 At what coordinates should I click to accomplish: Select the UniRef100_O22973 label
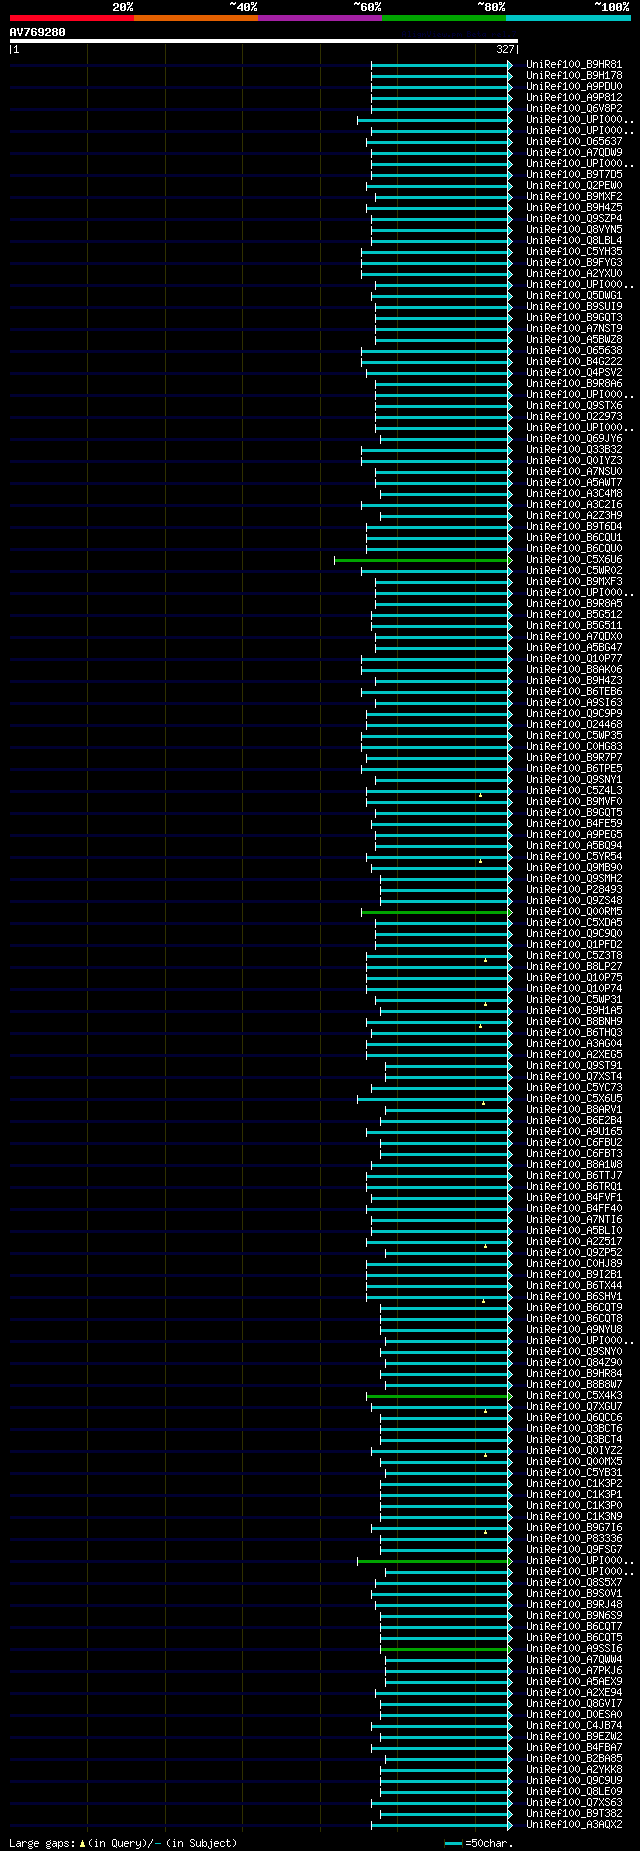click(x=574, y=417)
